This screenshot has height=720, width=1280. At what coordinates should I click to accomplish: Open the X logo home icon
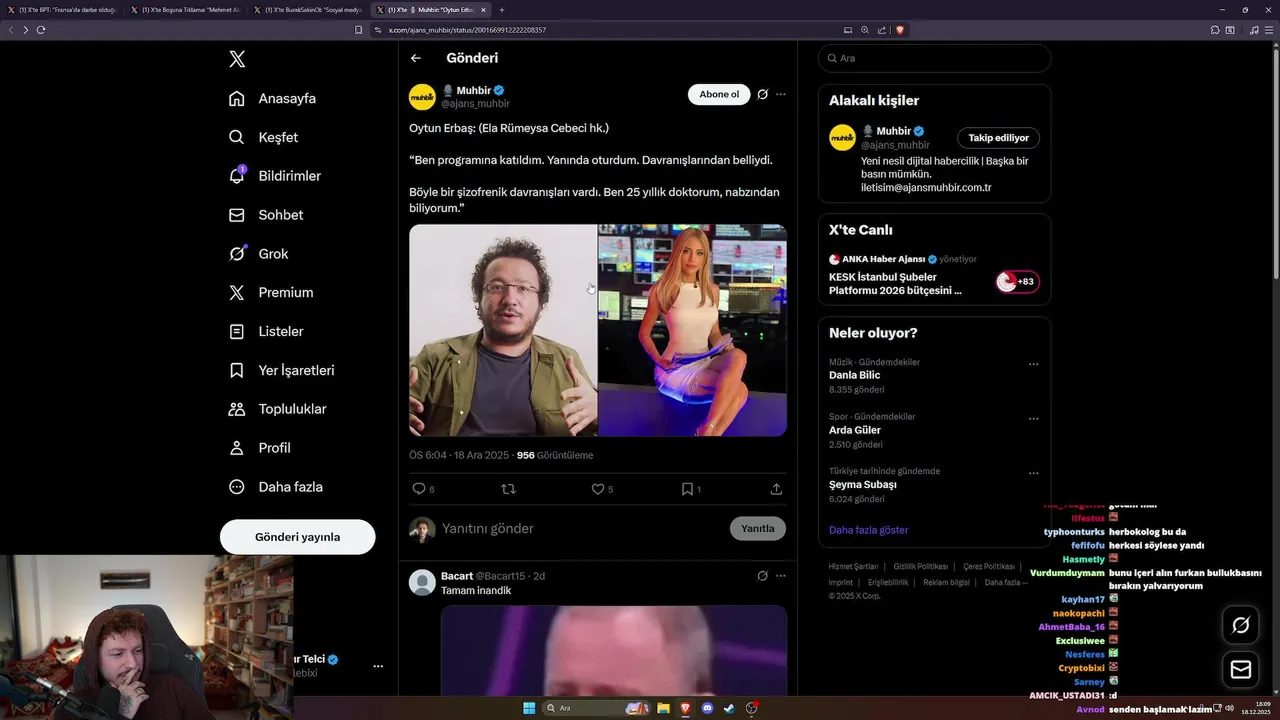point(237,59)
